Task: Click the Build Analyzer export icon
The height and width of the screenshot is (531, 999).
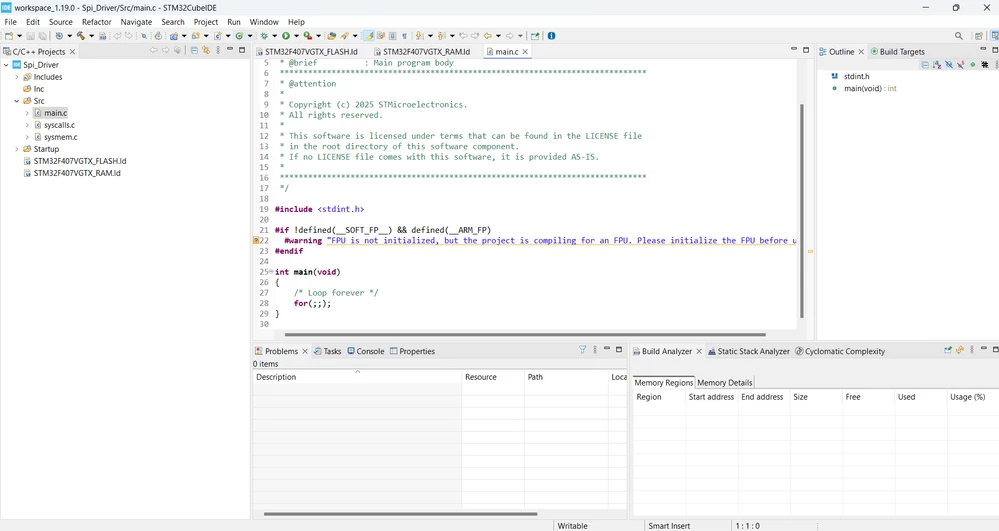Action: [x=948, y=350]
